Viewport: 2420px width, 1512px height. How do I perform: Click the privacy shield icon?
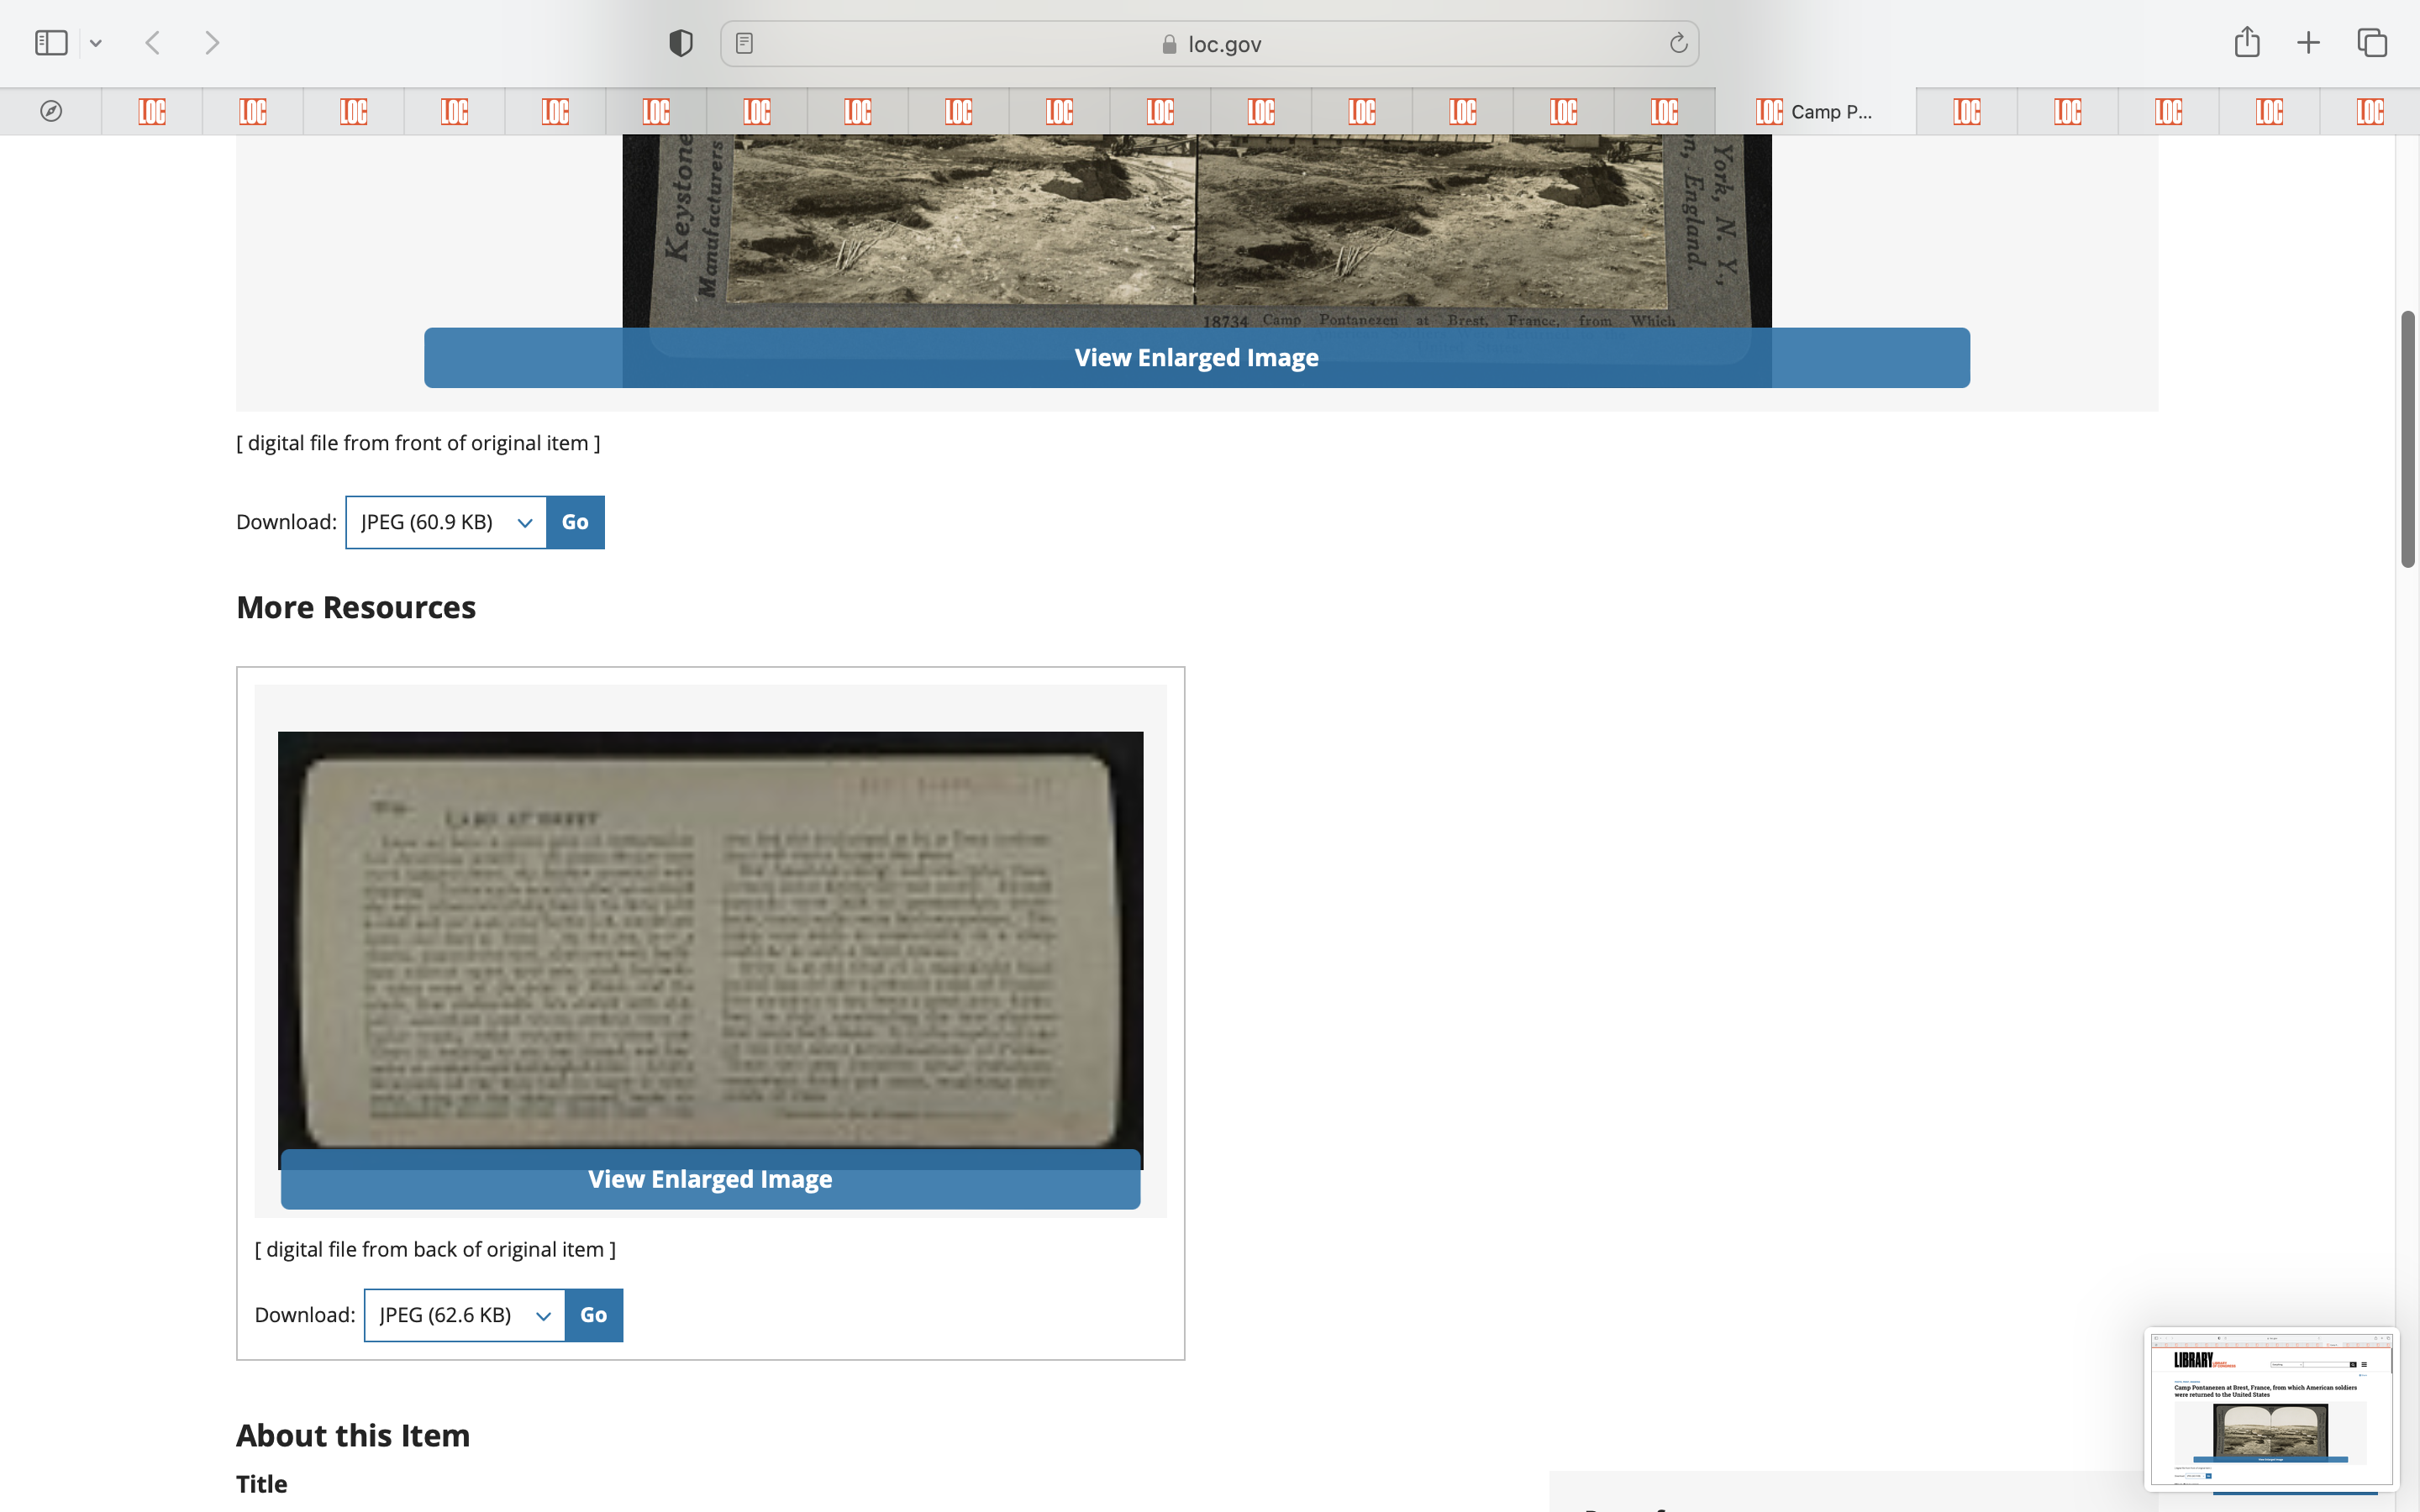click(x=680, y=43)
